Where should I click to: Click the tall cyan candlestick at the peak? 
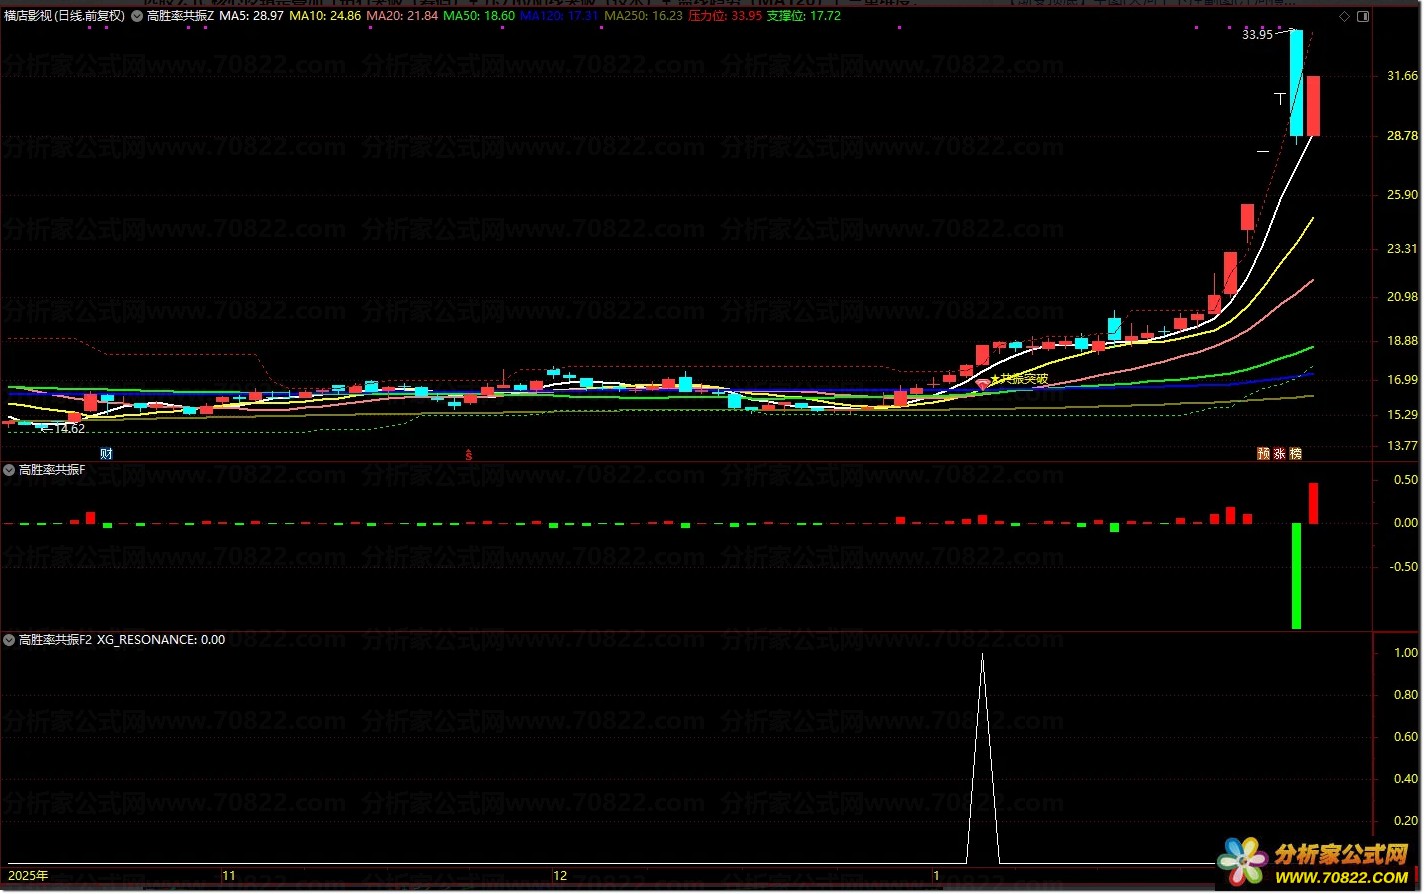click(x=1296, y=83)
